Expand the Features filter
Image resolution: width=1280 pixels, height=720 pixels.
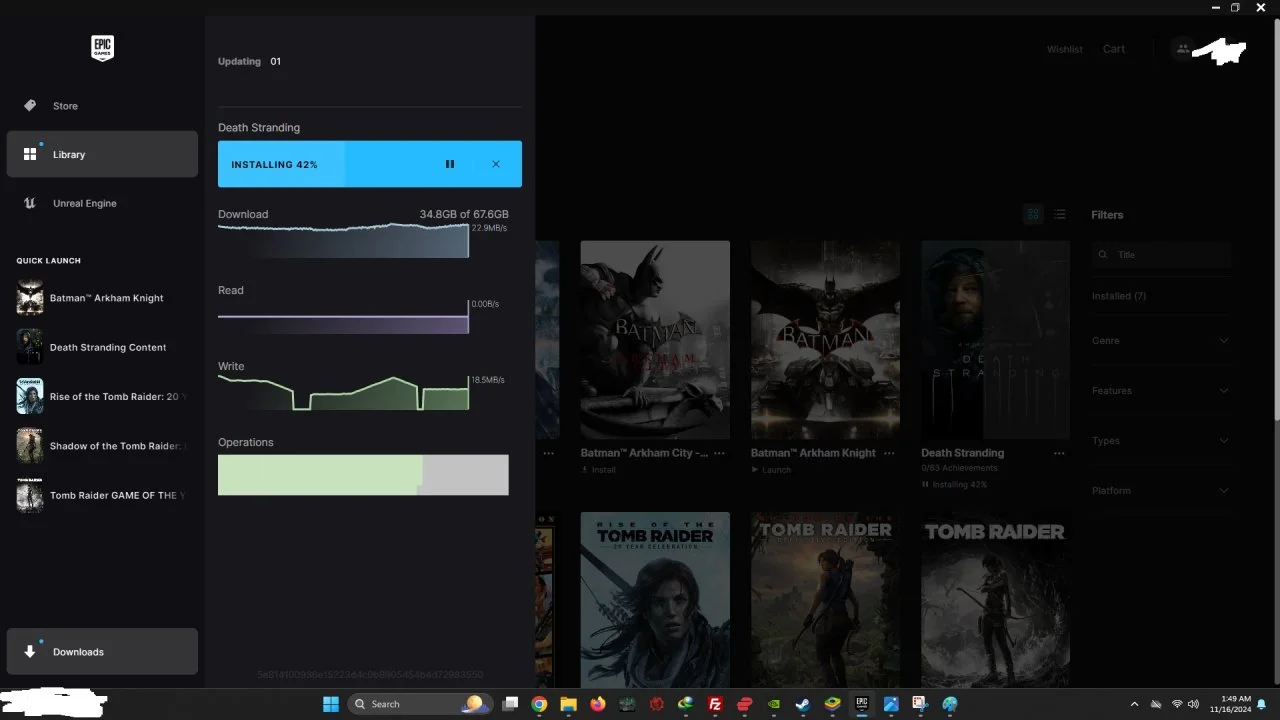[x=1161, y=391]
